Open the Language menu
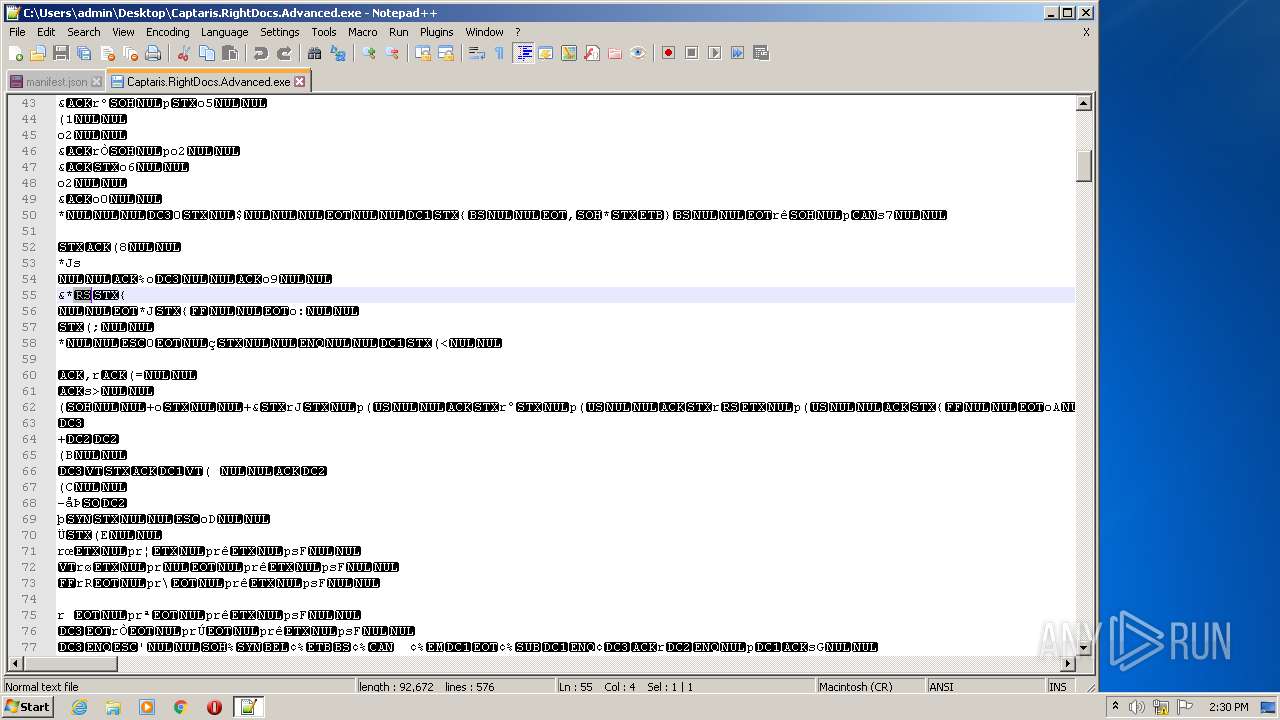Viewport: 1280px width, 720px height. [224, 32]
